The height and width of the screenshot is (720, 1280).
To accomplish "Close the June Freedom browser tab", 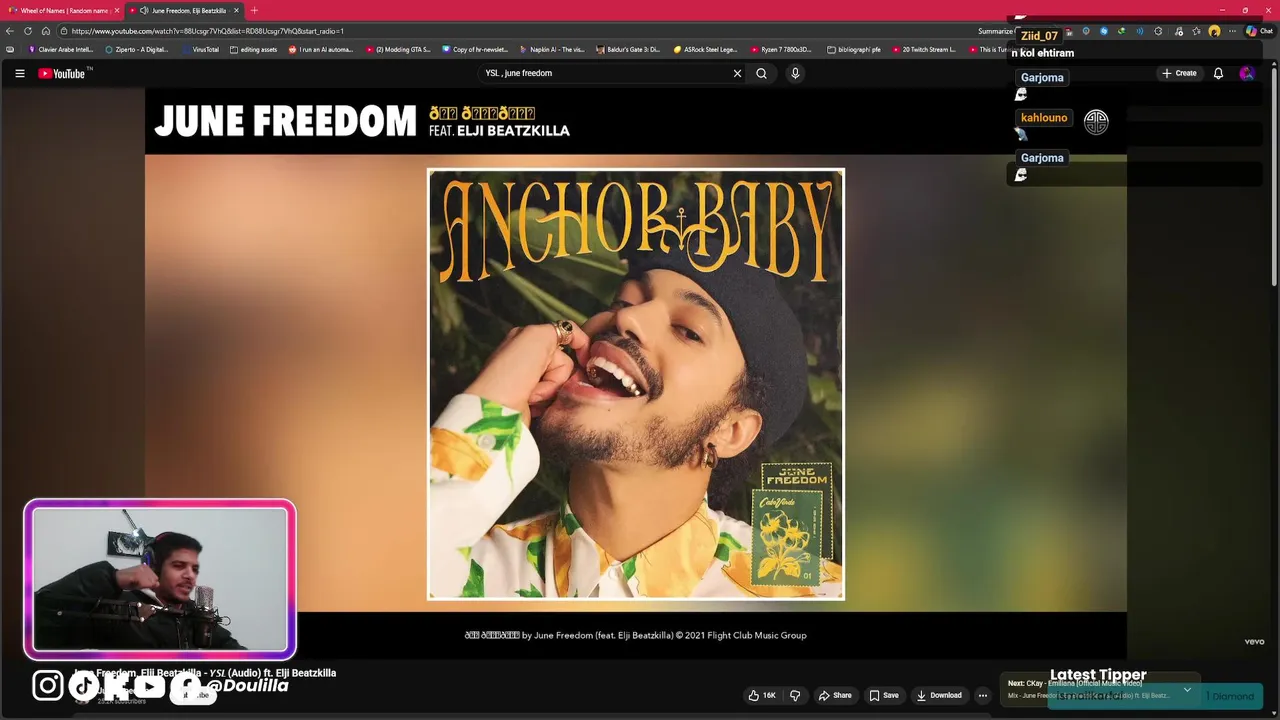I will click(x=236, y=10).
